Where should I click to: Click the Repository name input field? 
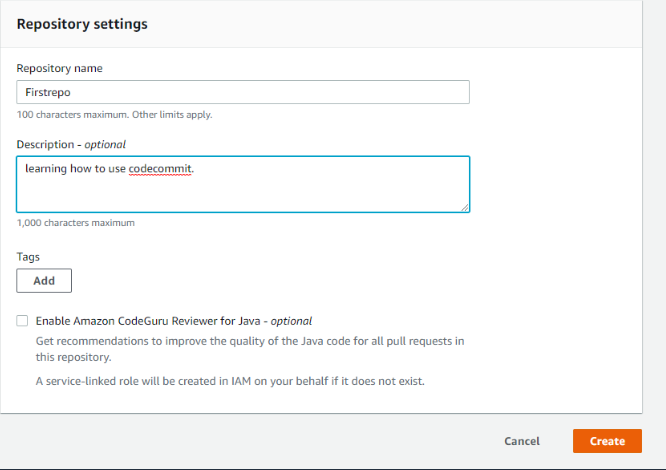pos(243,92)
